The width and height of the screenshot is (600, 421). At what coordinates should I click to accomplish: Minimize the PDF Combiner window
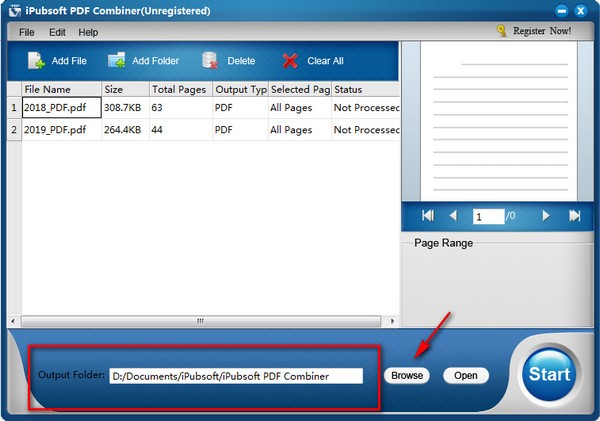coord(561,11)
